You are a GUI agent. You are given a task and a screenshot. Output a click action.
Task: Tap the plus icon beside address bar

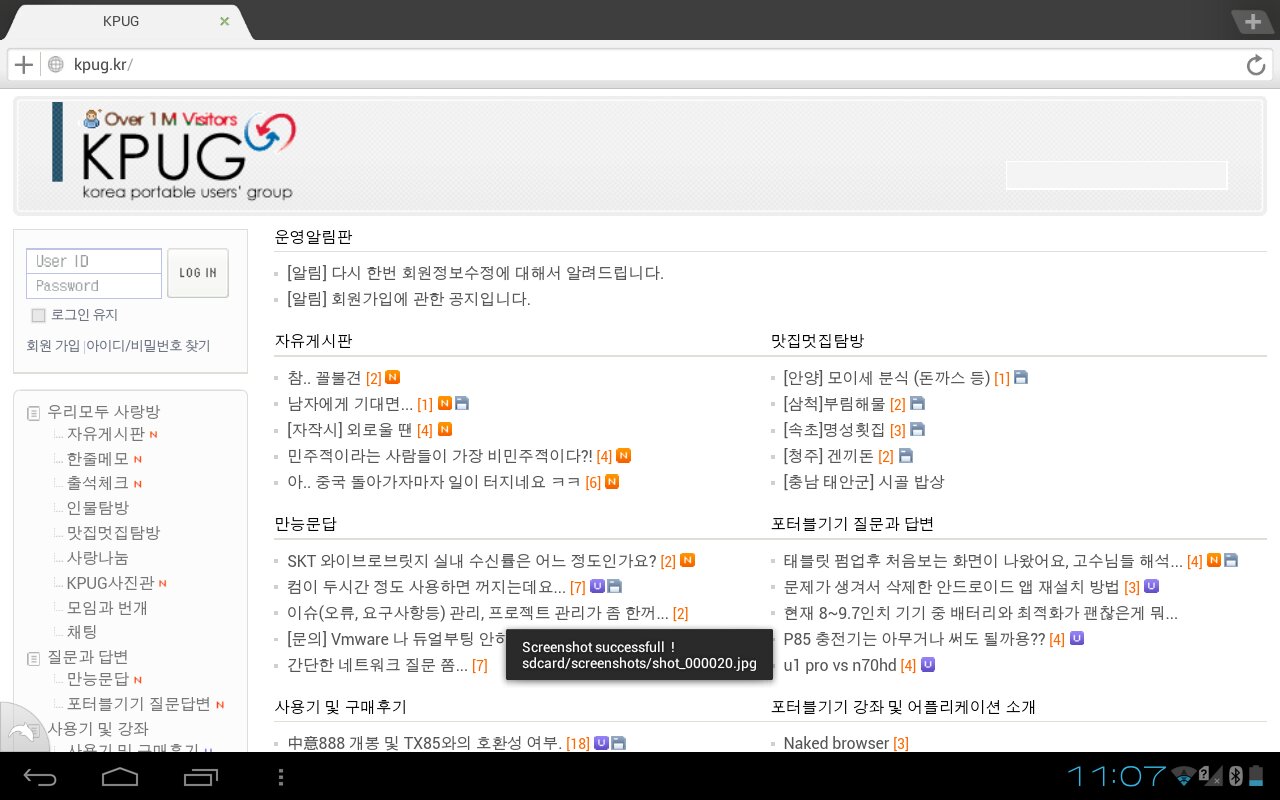(x=24, y=65)
